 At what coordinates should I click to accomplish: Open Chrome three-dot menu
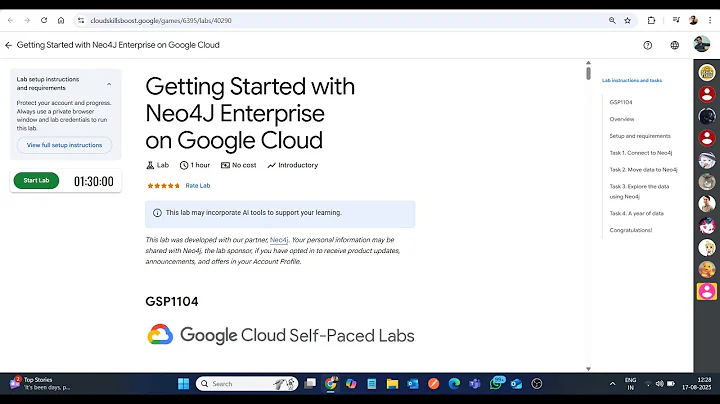coord(710,20)
